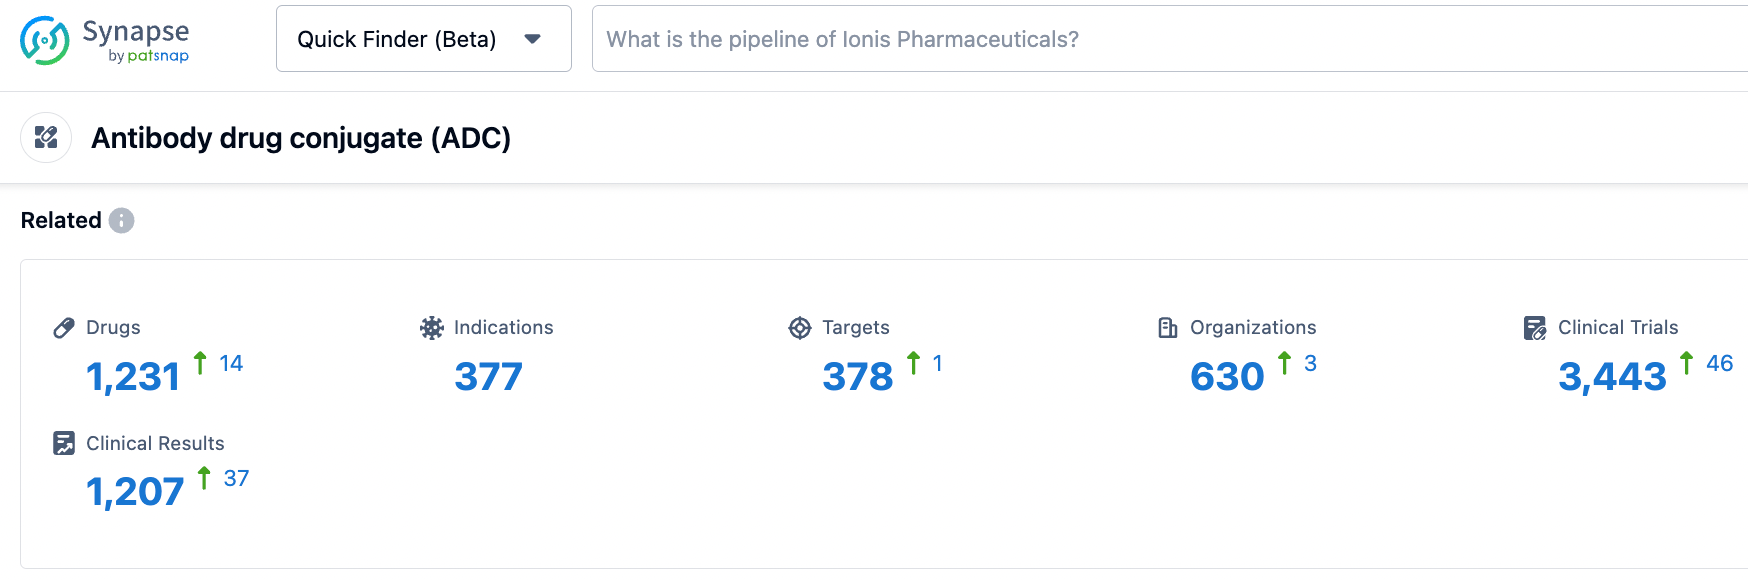Screen dimensions: 1748x580
Task: Open the 630 Organizations count link
Action: click(1227, 377)
